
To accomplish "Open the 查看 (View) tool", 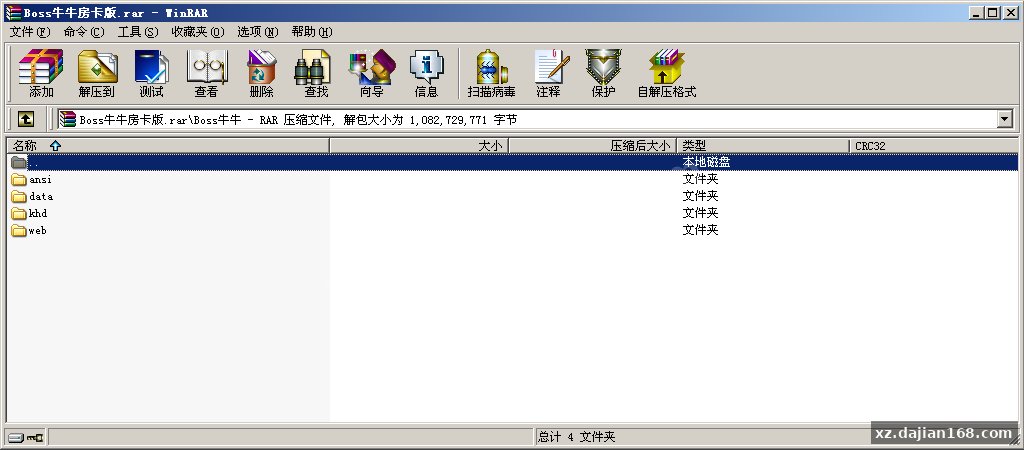I will (206, 73).
